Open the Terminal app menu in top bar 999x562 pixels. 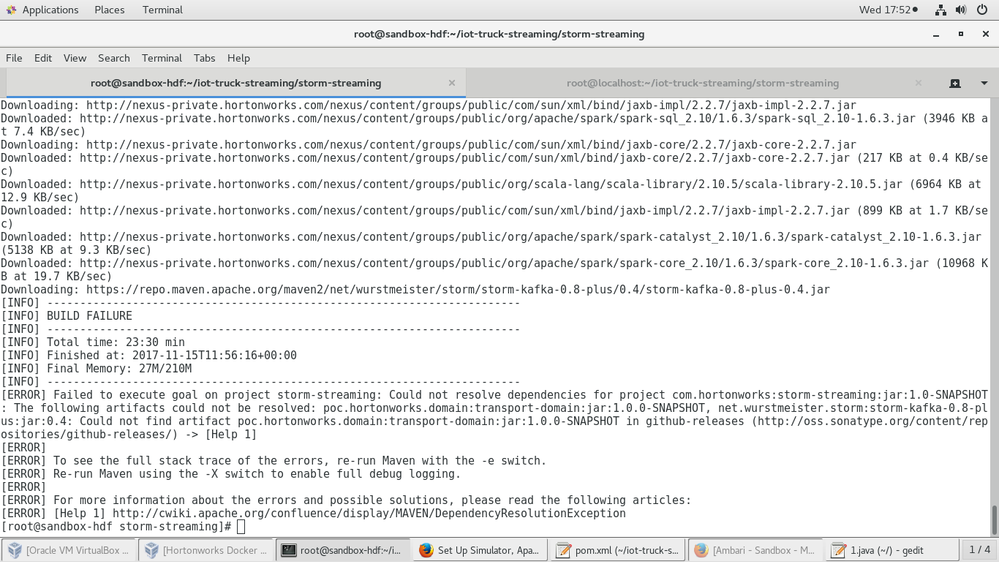[x=162, y=10]
